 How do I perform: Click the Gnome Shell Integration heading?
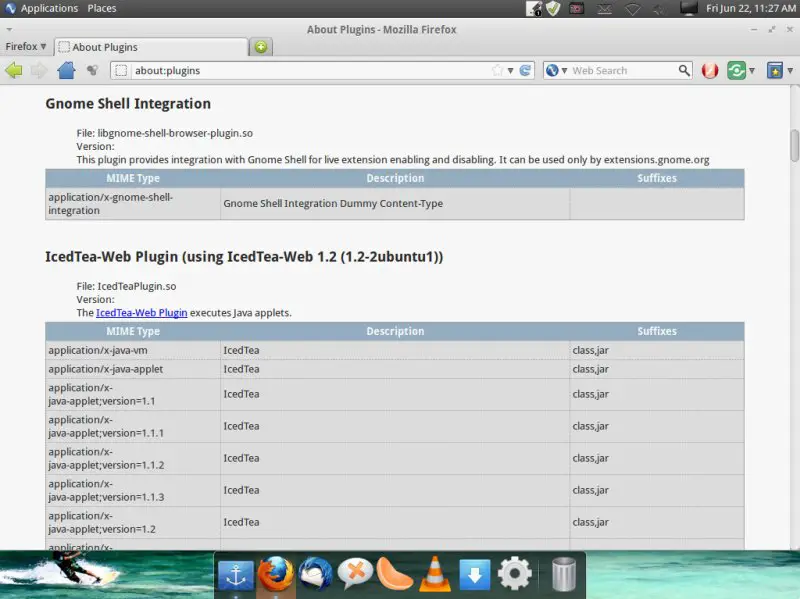[128, 104]
